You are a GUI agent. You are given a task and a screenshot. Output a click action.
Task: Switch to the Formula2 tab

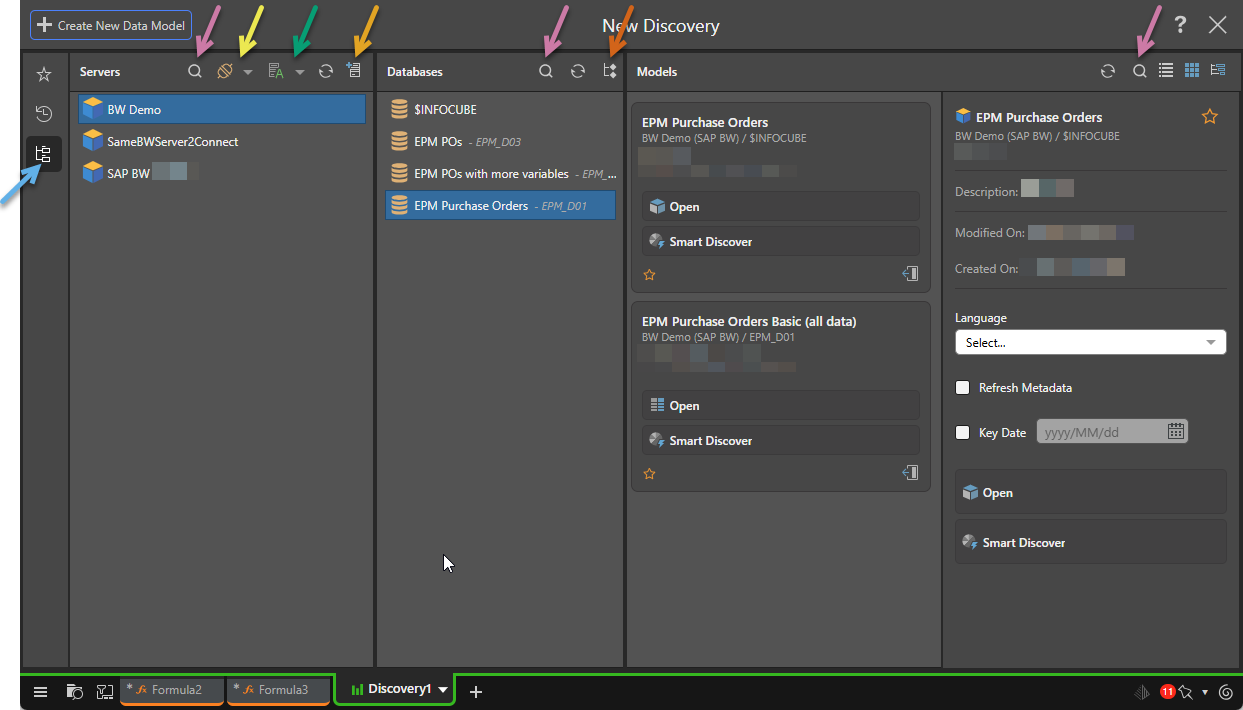pos(171,690)
